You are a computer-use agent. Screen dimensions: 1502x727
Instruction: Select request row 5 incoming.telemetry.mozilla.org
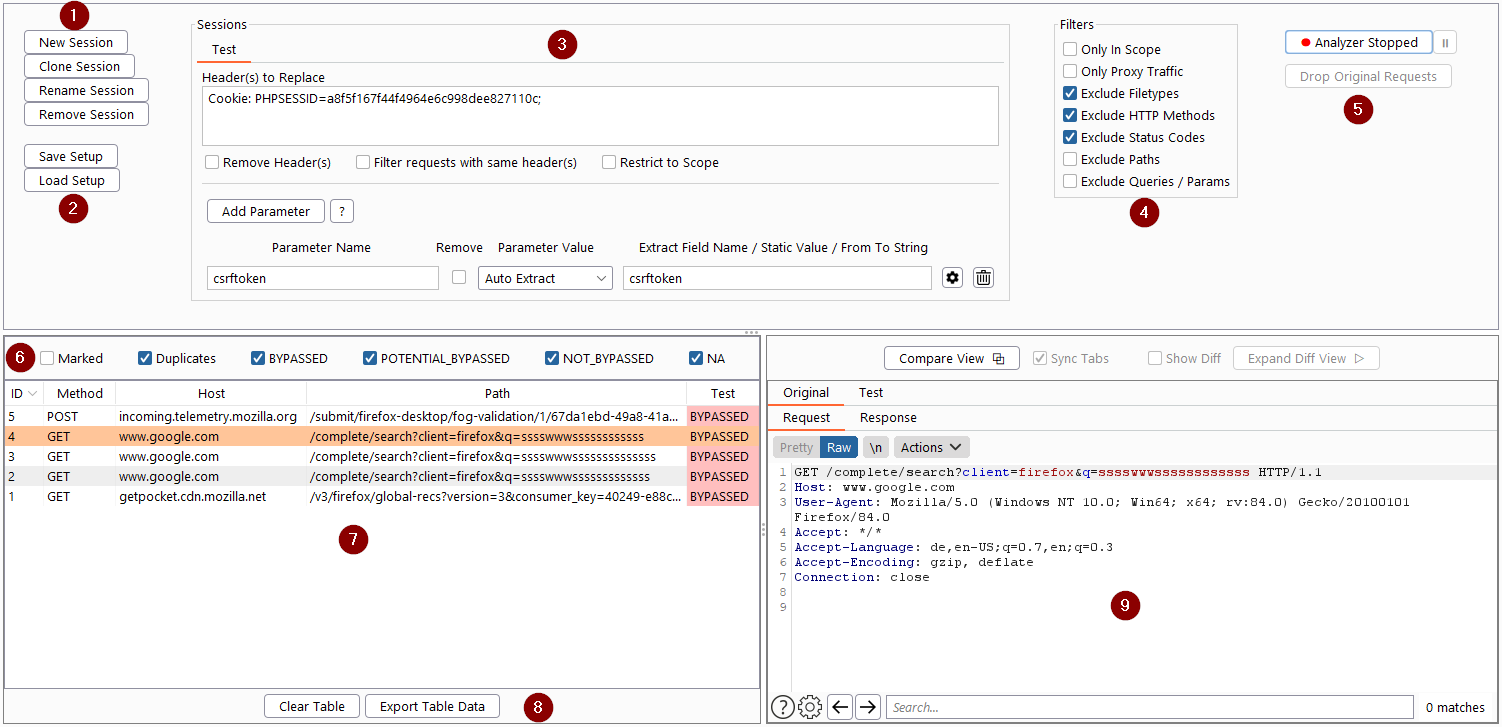(x=381, y=416)
